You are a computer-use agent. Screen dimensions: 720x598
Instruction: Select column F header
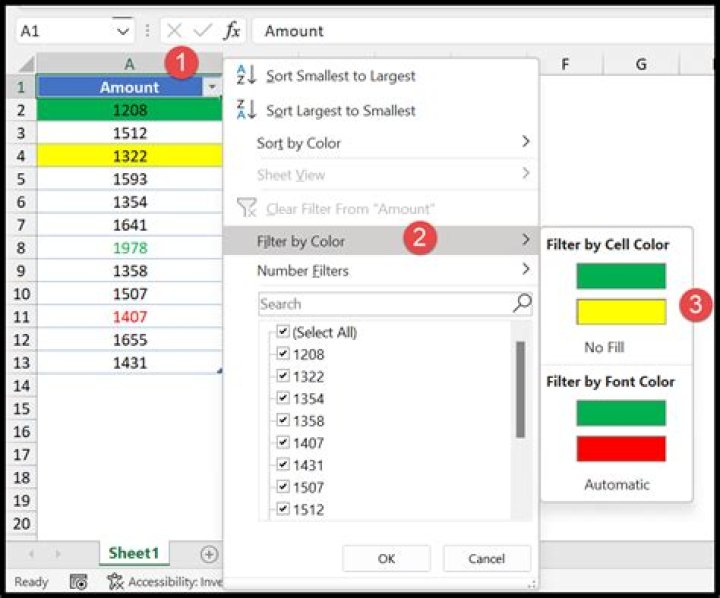(x=565, y=64)
